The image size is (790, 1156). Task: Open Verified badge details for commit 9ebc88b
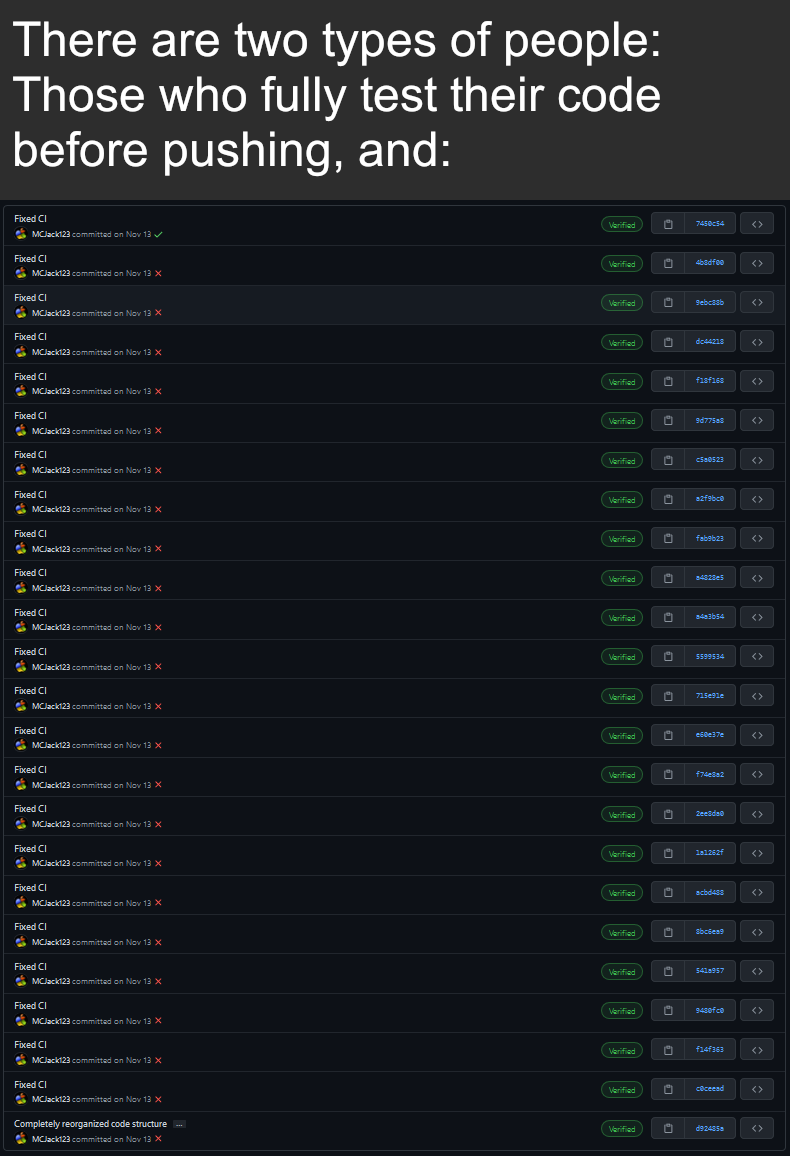pos(622,303)
